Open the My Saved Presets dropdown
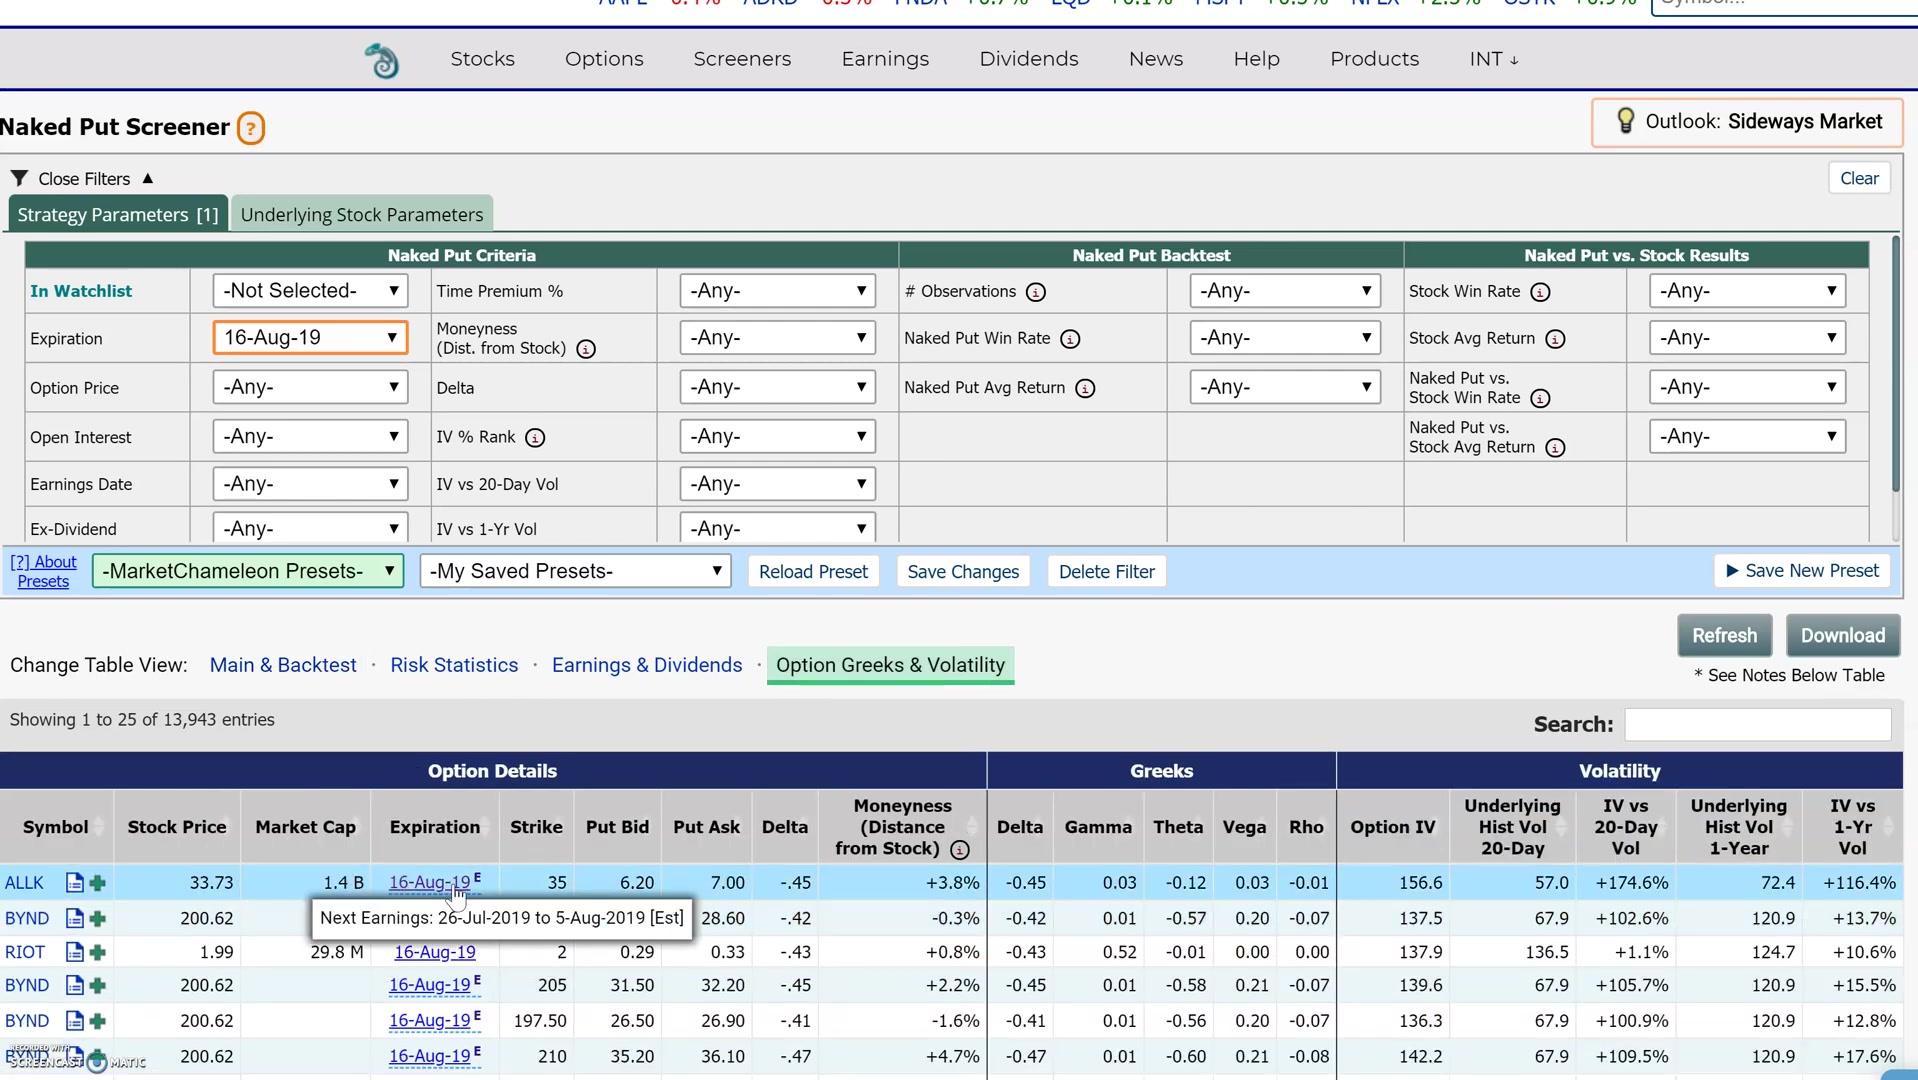1918x1080 pixels. [x=575, y=571]
